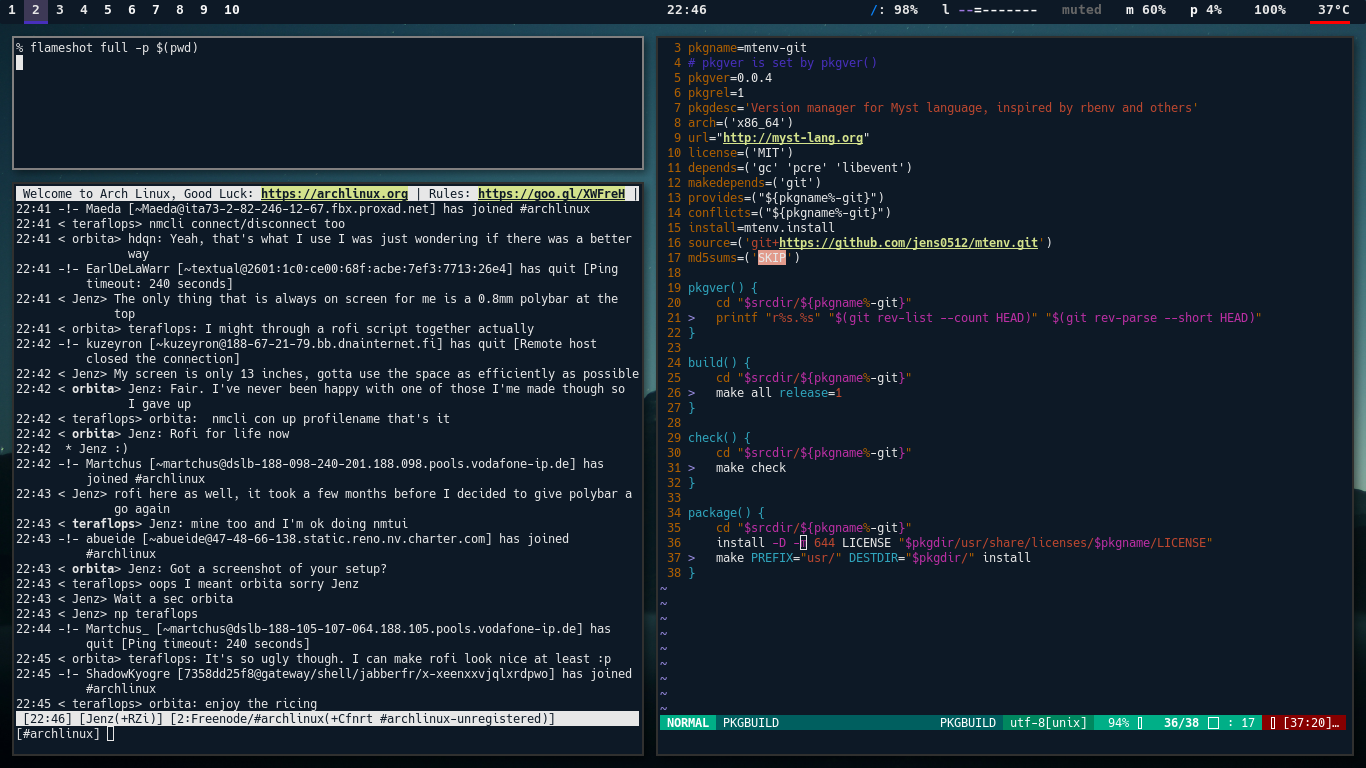
Task: Click the red trailing warning status segment
Action: point(1304,723)
